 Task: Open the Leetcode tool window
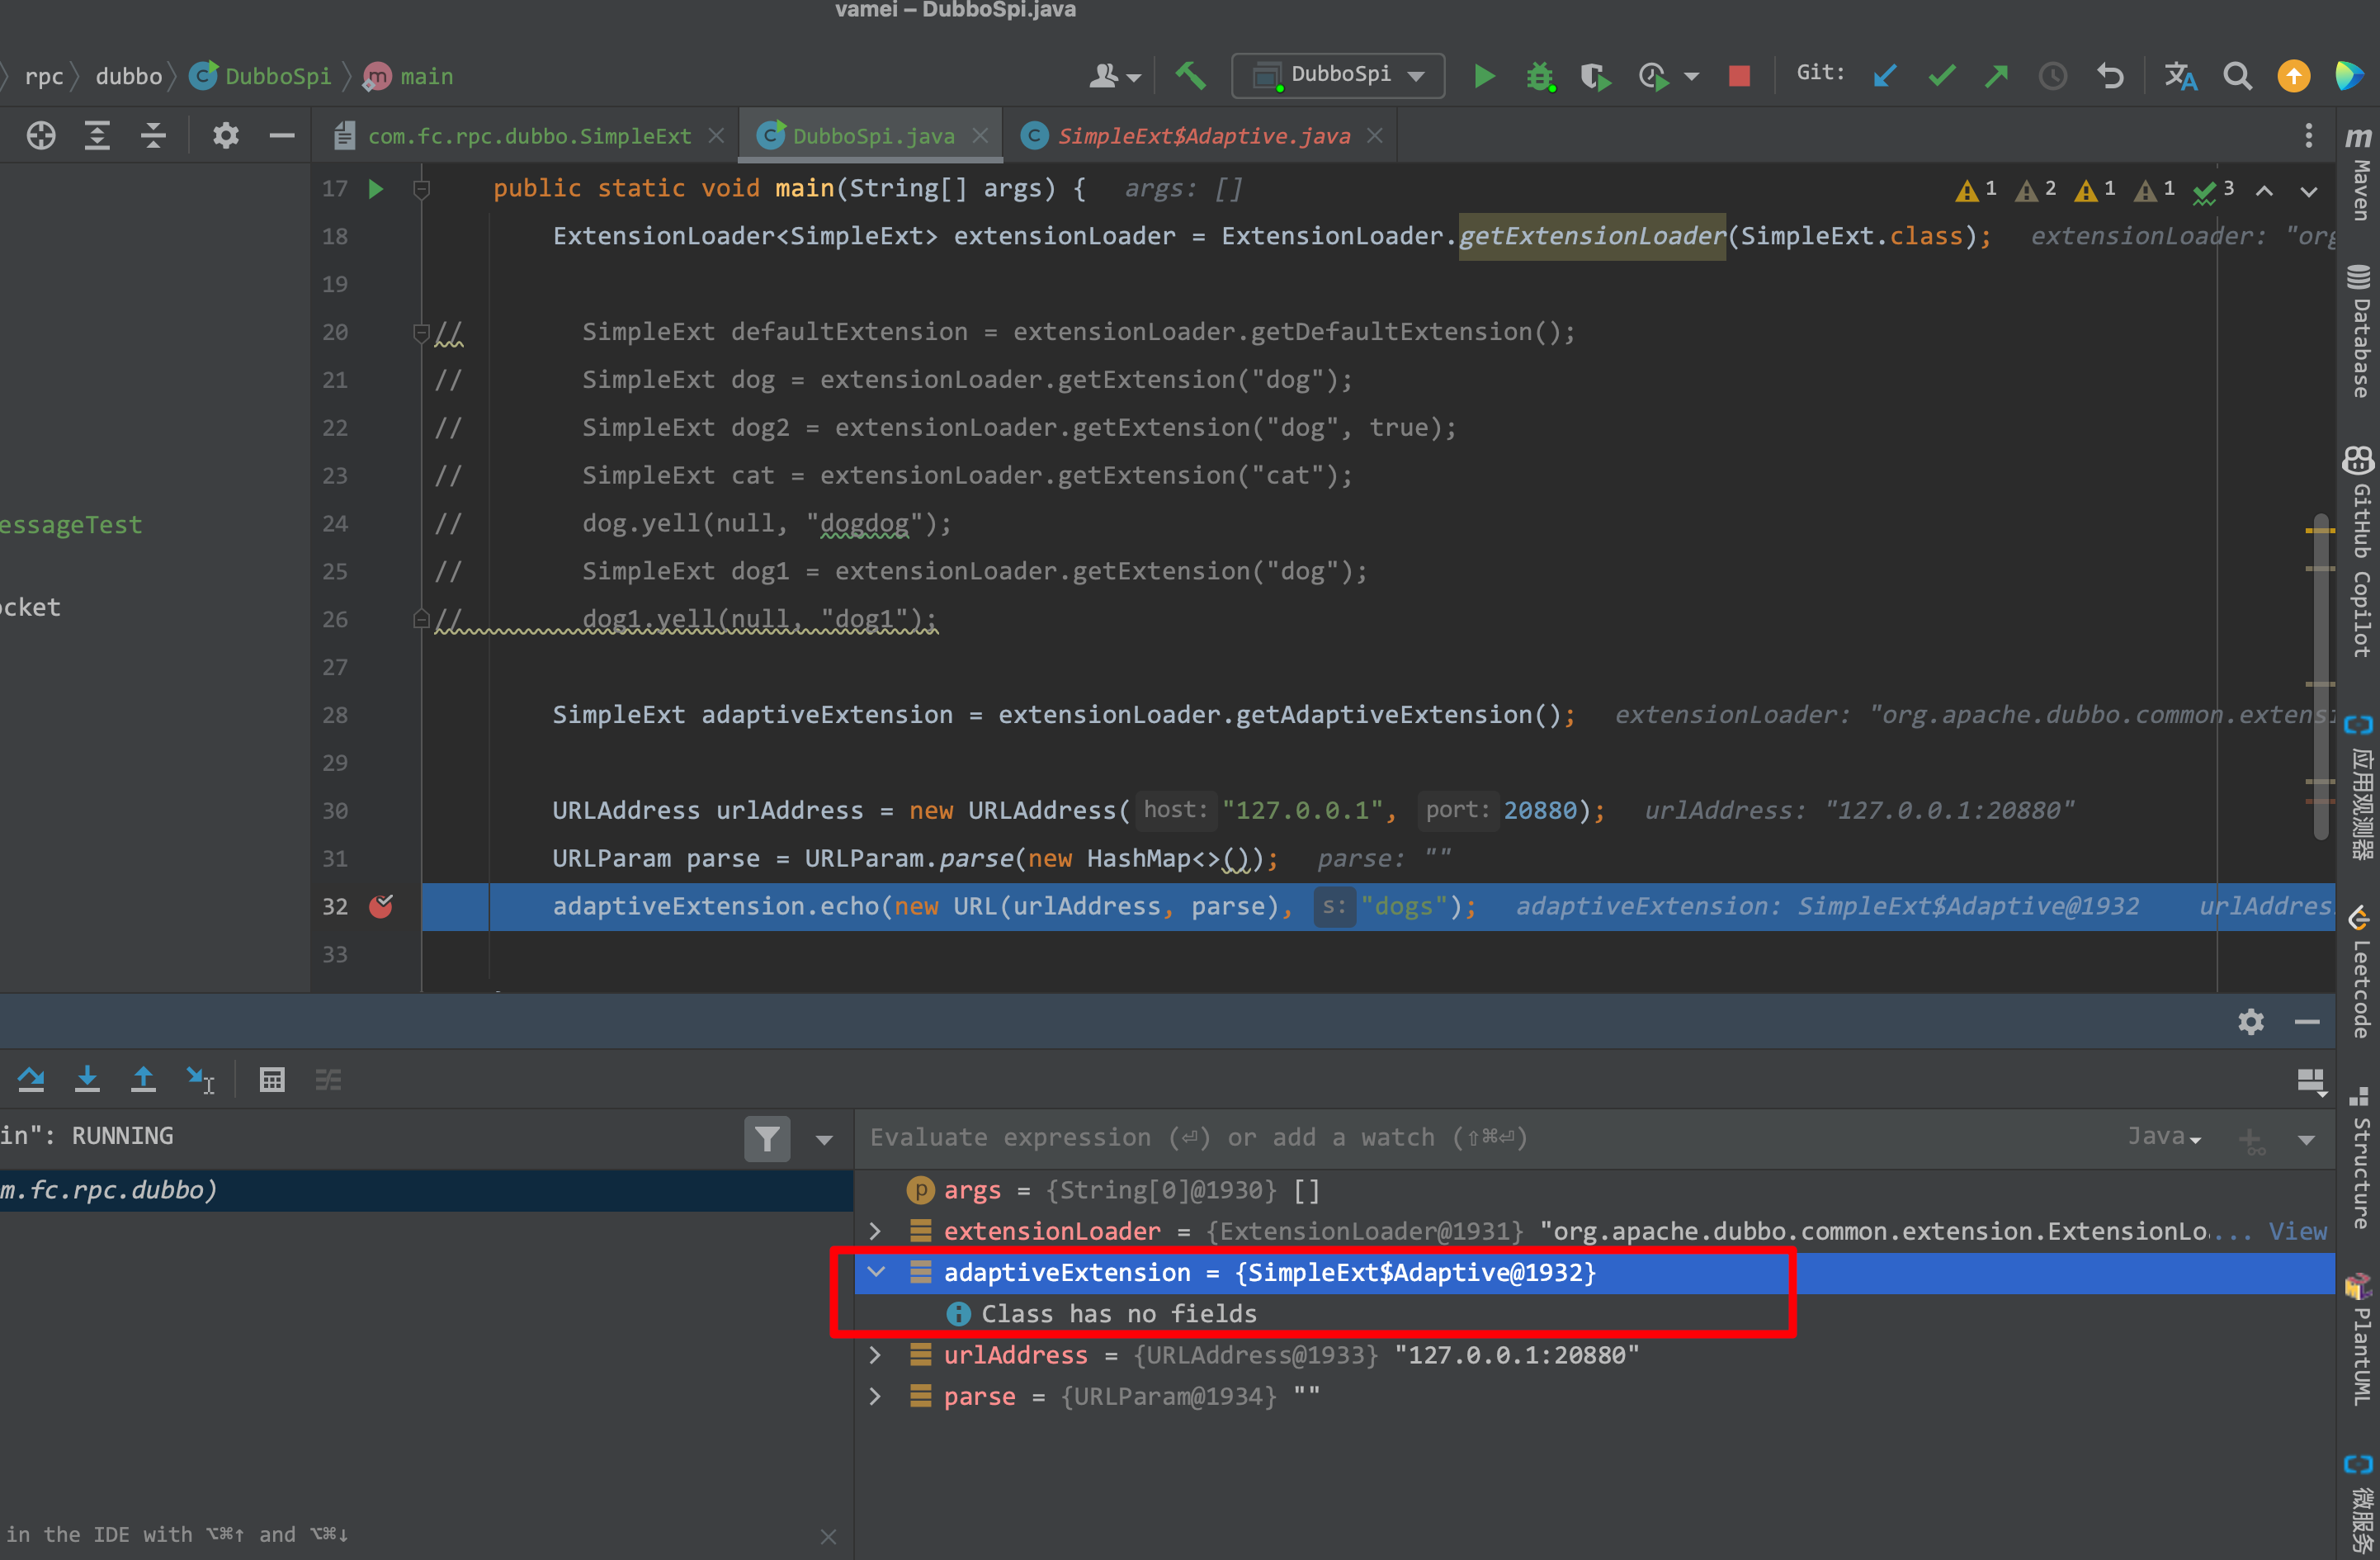tap(2360, 972)
